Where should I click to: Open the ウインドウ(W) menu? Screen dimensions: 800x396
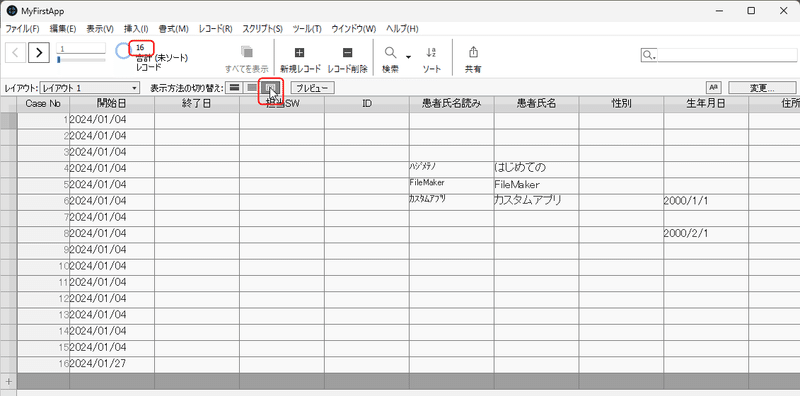point(354,29)
